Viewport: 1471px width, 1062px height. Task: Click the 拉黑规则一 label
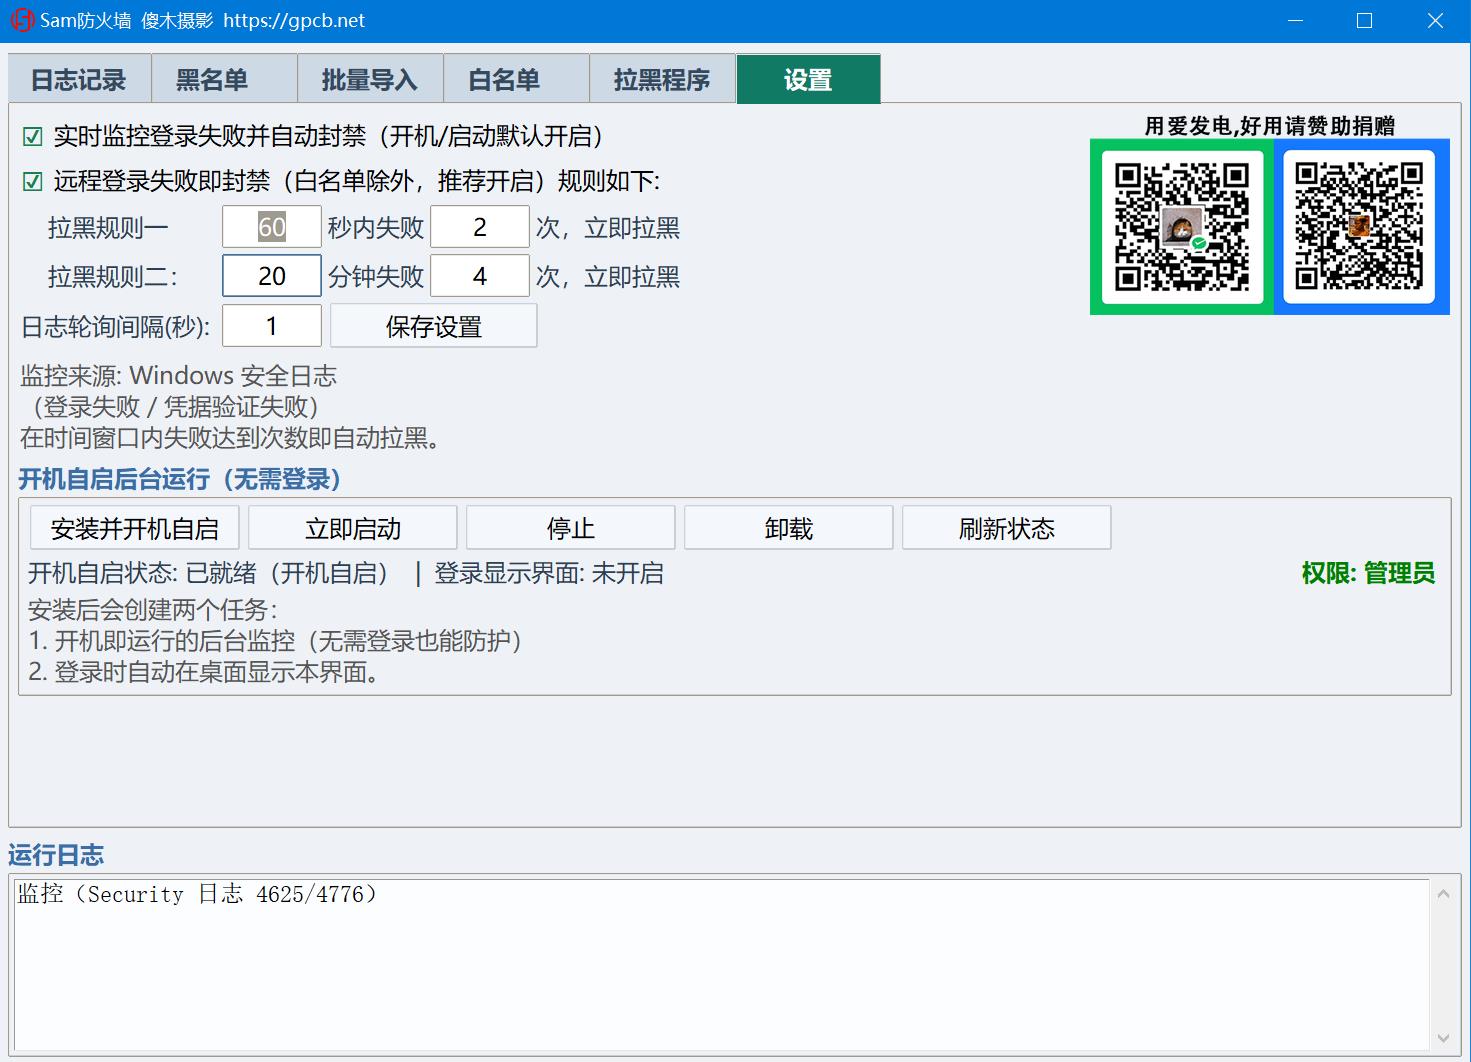tap(108, 228)
